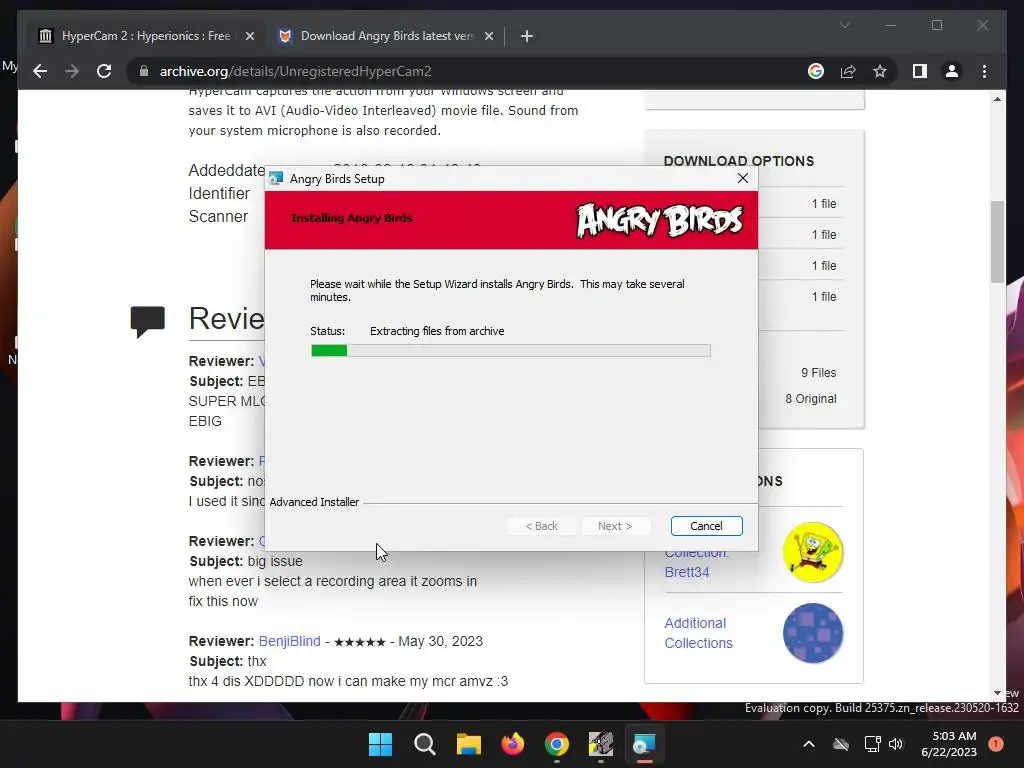This screenshot has height=768, width=1024.
Task: Click the Angry Birds Setup title icon
Action: click(276, 178)
